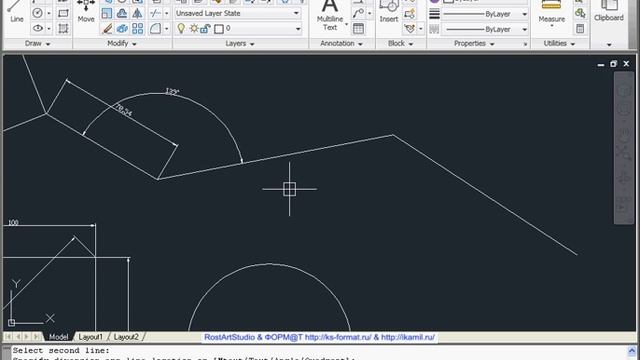The image size is (640, 360).
Task: Open the attribute edit dropdown arrow
Action: pos(420,29)
